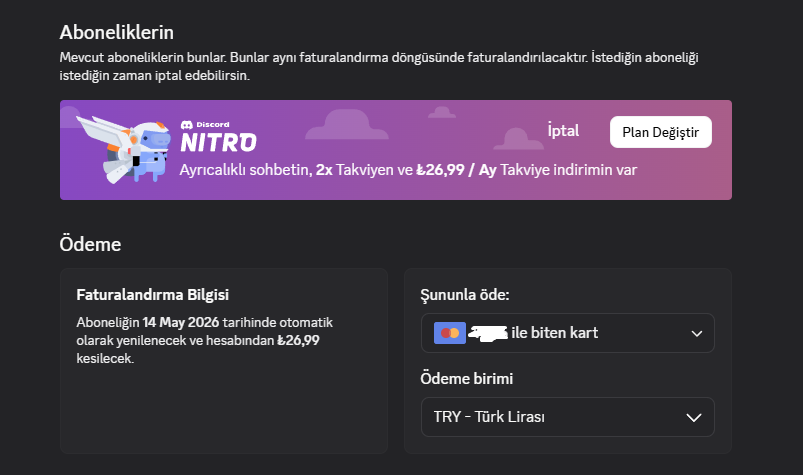This screenshot has height=475, width=803.
Task: Click the small cloud left of İptal
Action: coord(517,139)
